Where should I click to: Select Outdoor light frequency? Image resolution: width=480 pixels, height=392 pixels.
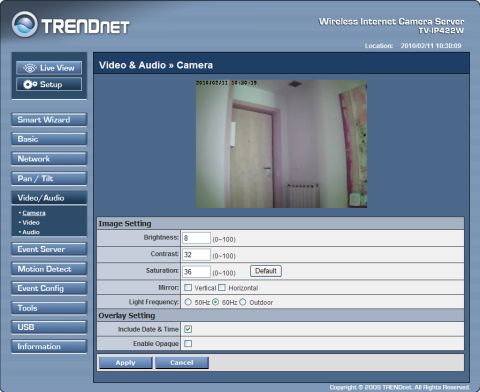[x=243, y=302]
